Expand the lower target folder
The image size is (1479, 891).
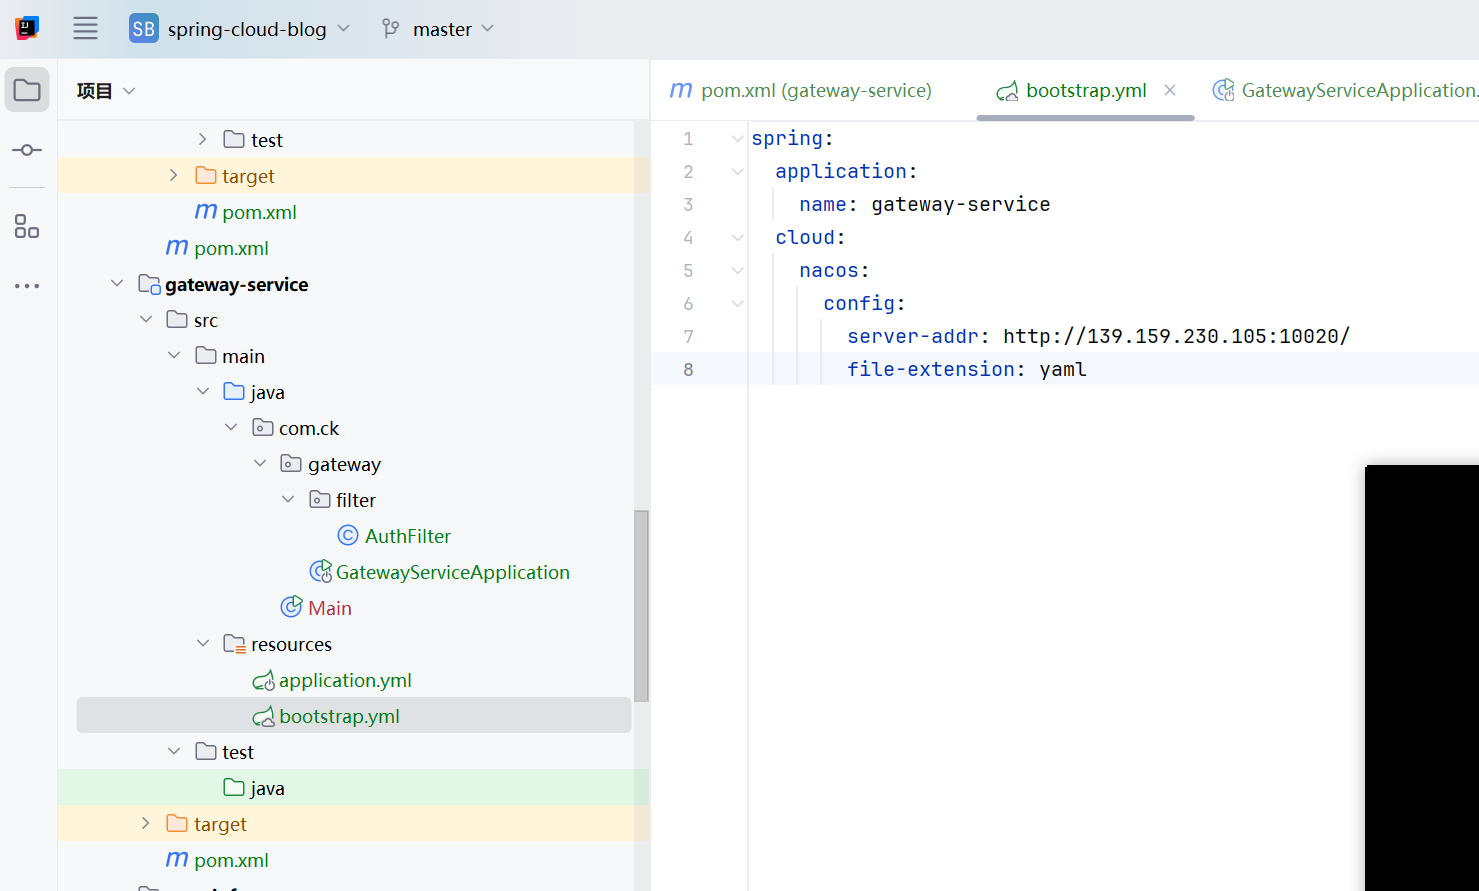(x=146, y=823)
